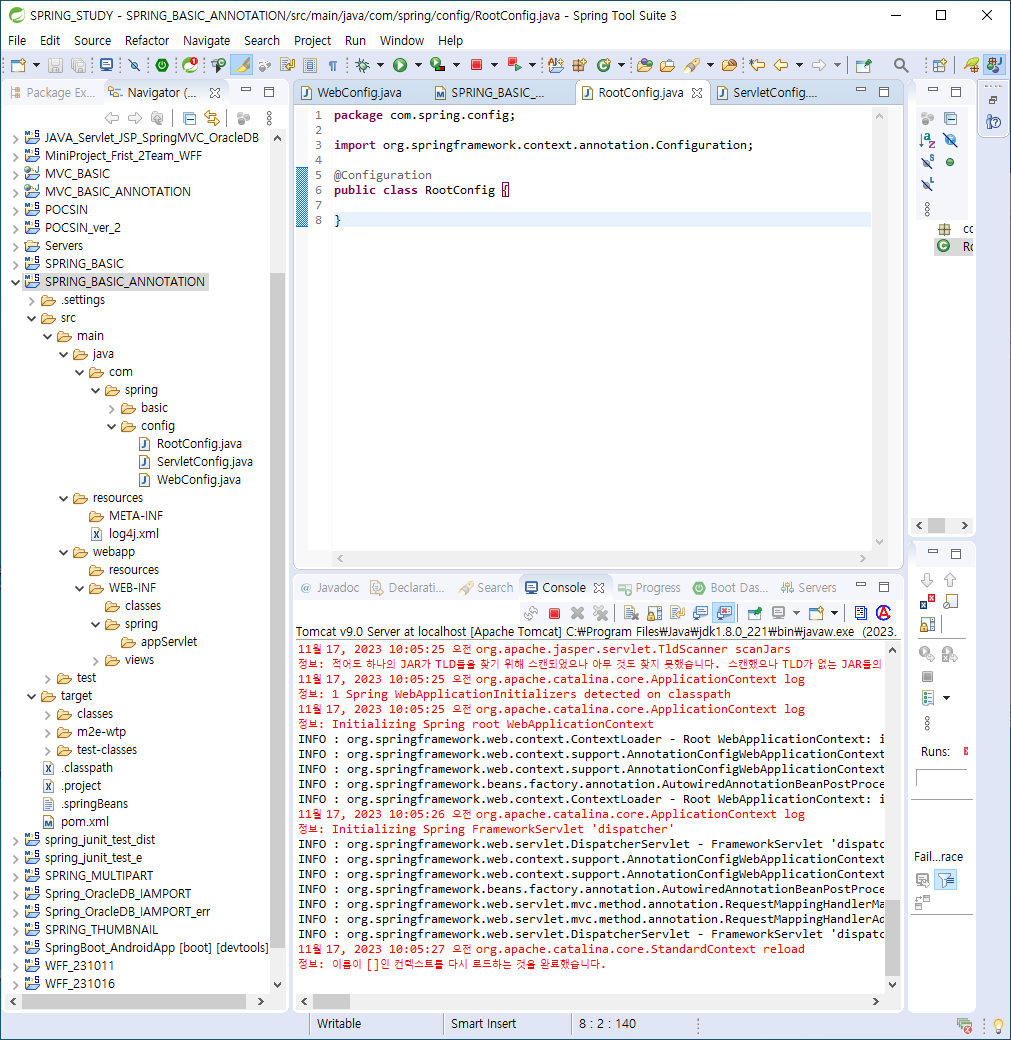Select the appServlet folder
The height and width of the screenshot is (1040, 1011).
168,642
